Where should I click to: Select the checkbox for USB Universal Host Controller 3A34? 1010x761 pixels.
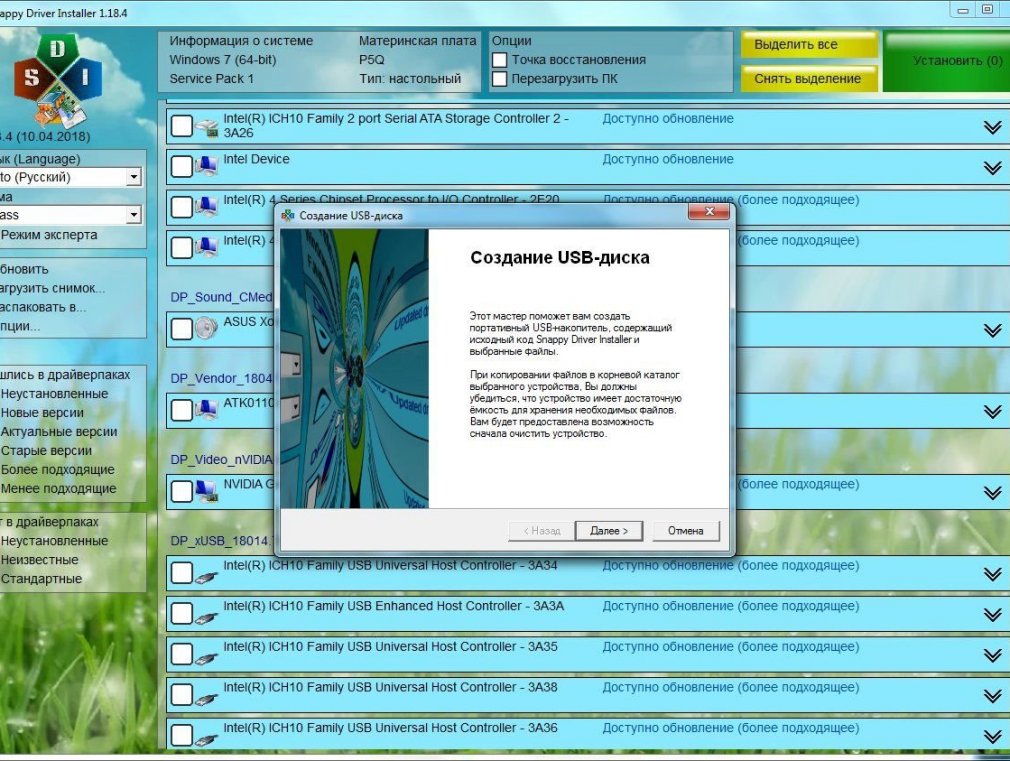182,573
